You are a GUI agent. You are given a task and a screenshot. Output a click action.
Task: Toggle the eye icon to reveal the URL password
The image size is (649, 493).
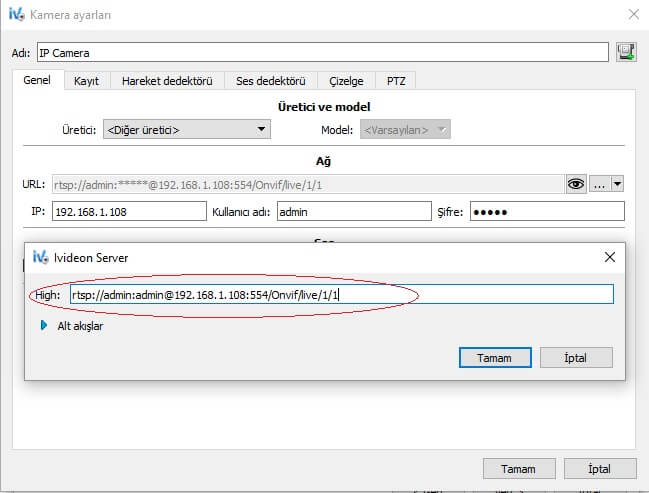(x=576, y=184)
